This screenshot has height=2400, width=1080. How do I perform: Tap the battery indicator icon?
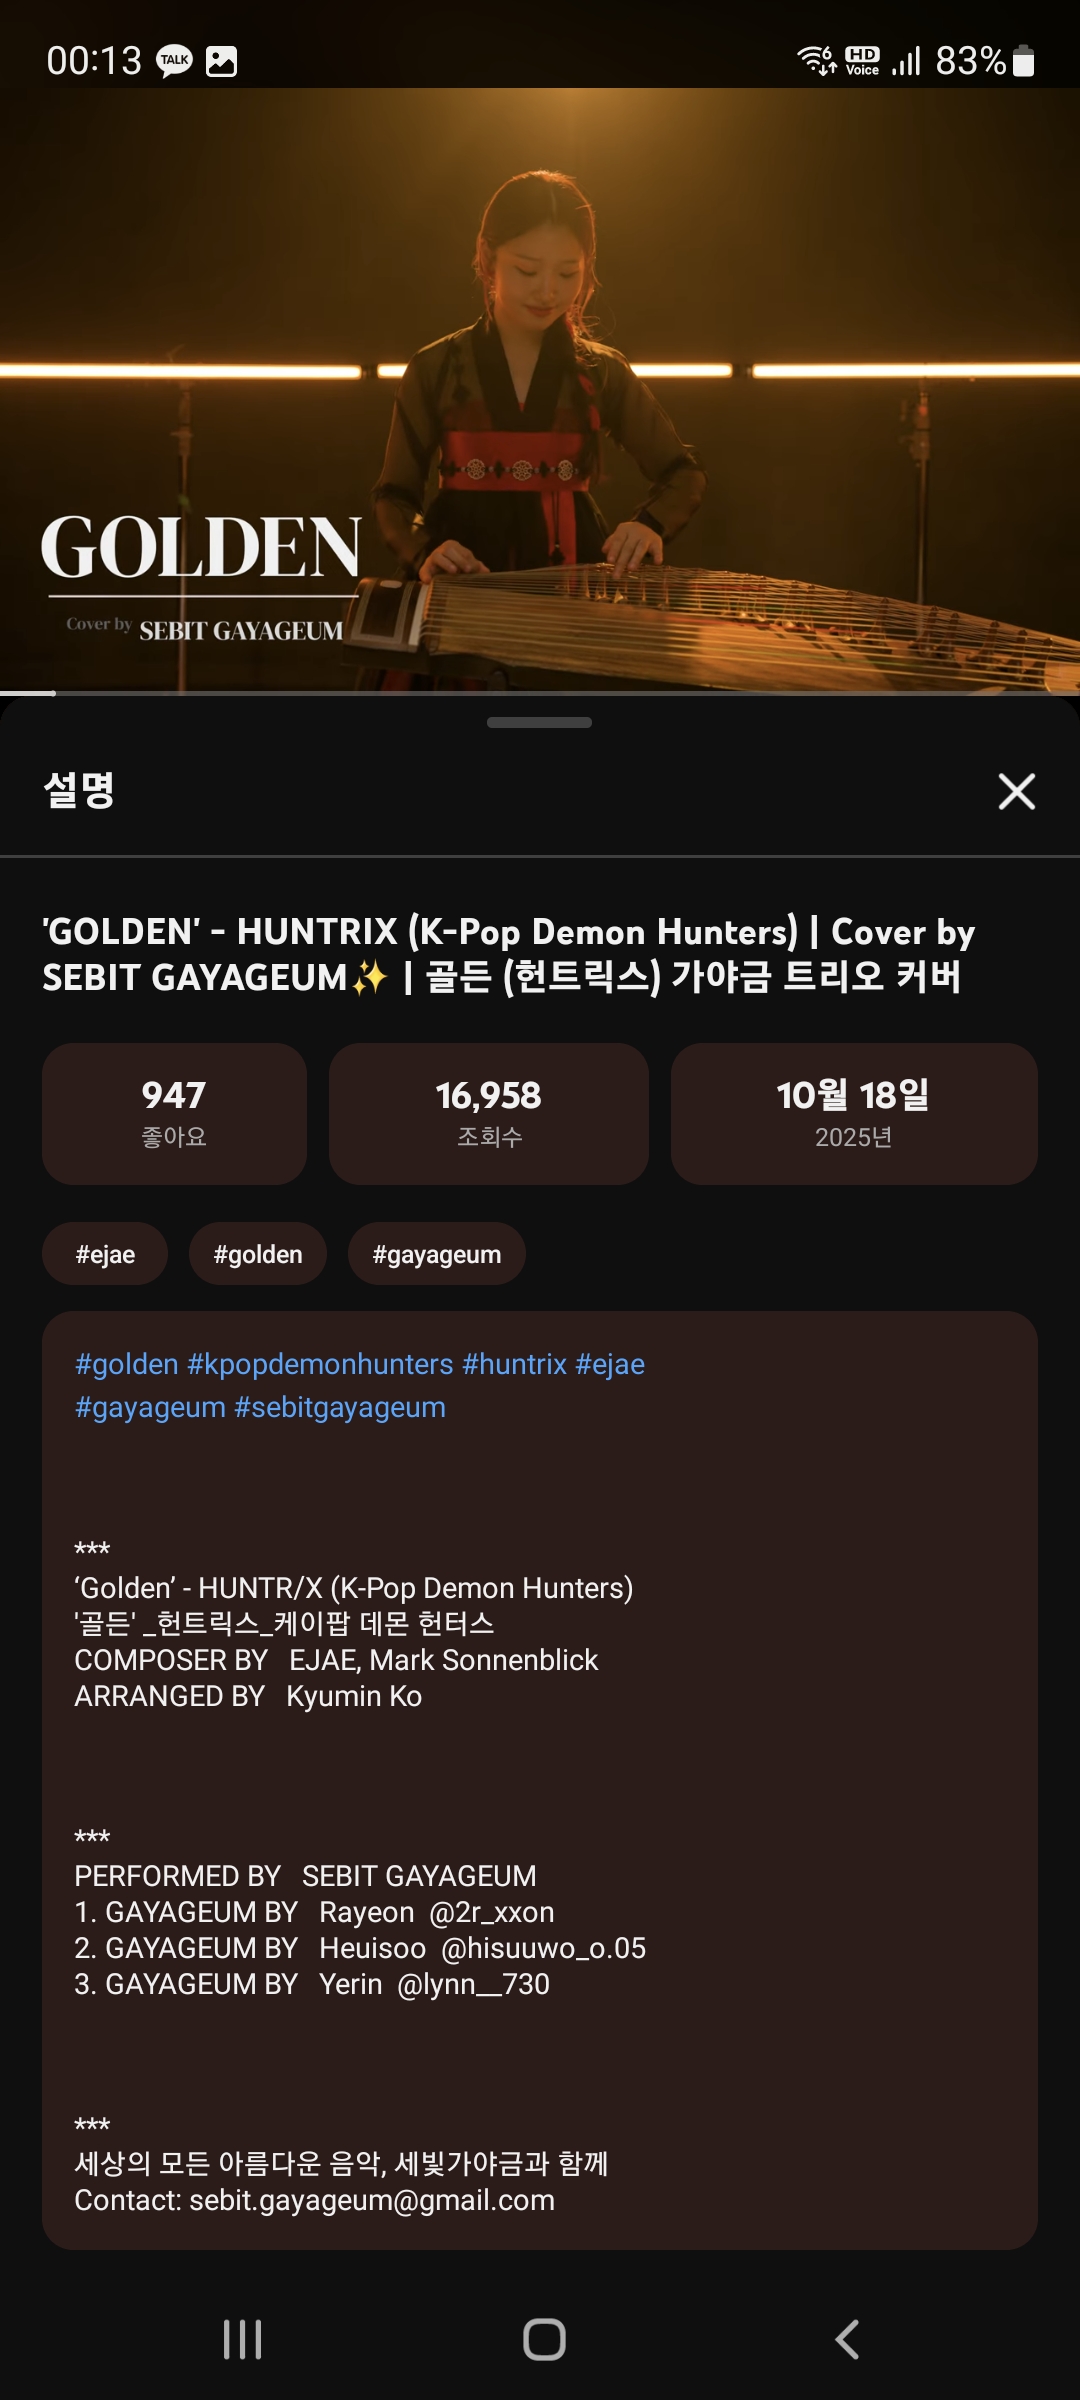pos(1023,61)
